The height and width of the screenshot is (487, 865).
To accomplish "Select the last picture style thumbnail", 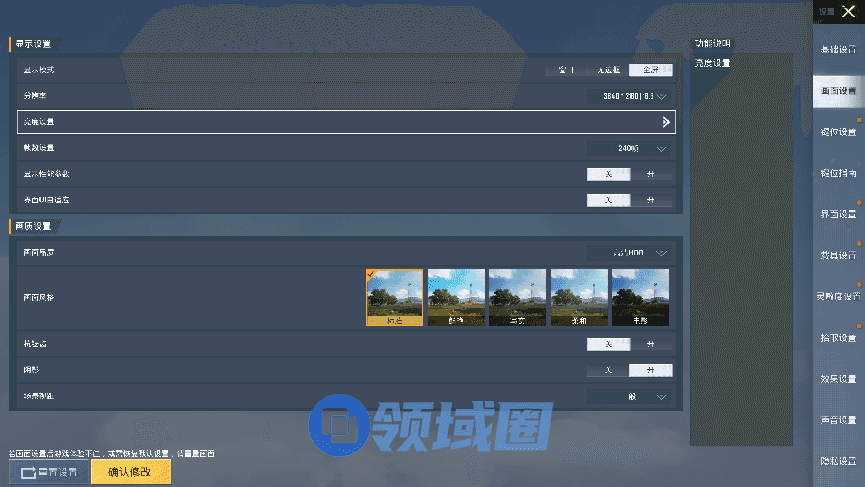I will click(x=640, y=297).
